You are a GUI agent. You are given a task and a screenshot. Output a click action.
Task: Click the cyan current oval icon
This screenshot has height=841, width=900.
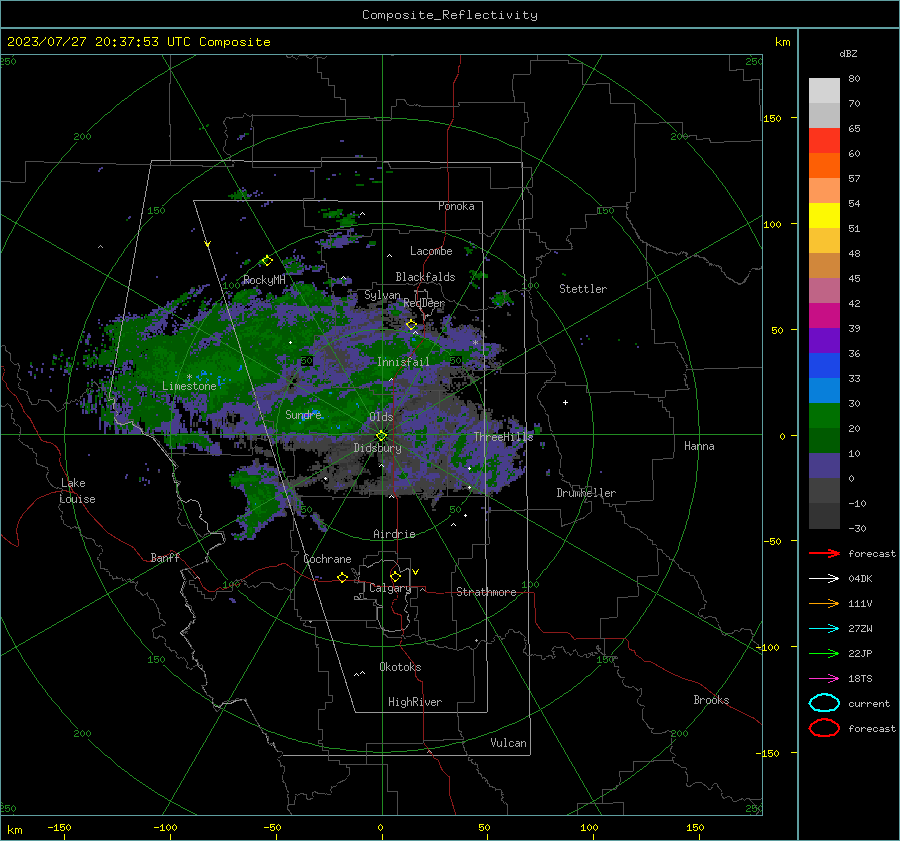pyautogui.click(x=824, y=703)
